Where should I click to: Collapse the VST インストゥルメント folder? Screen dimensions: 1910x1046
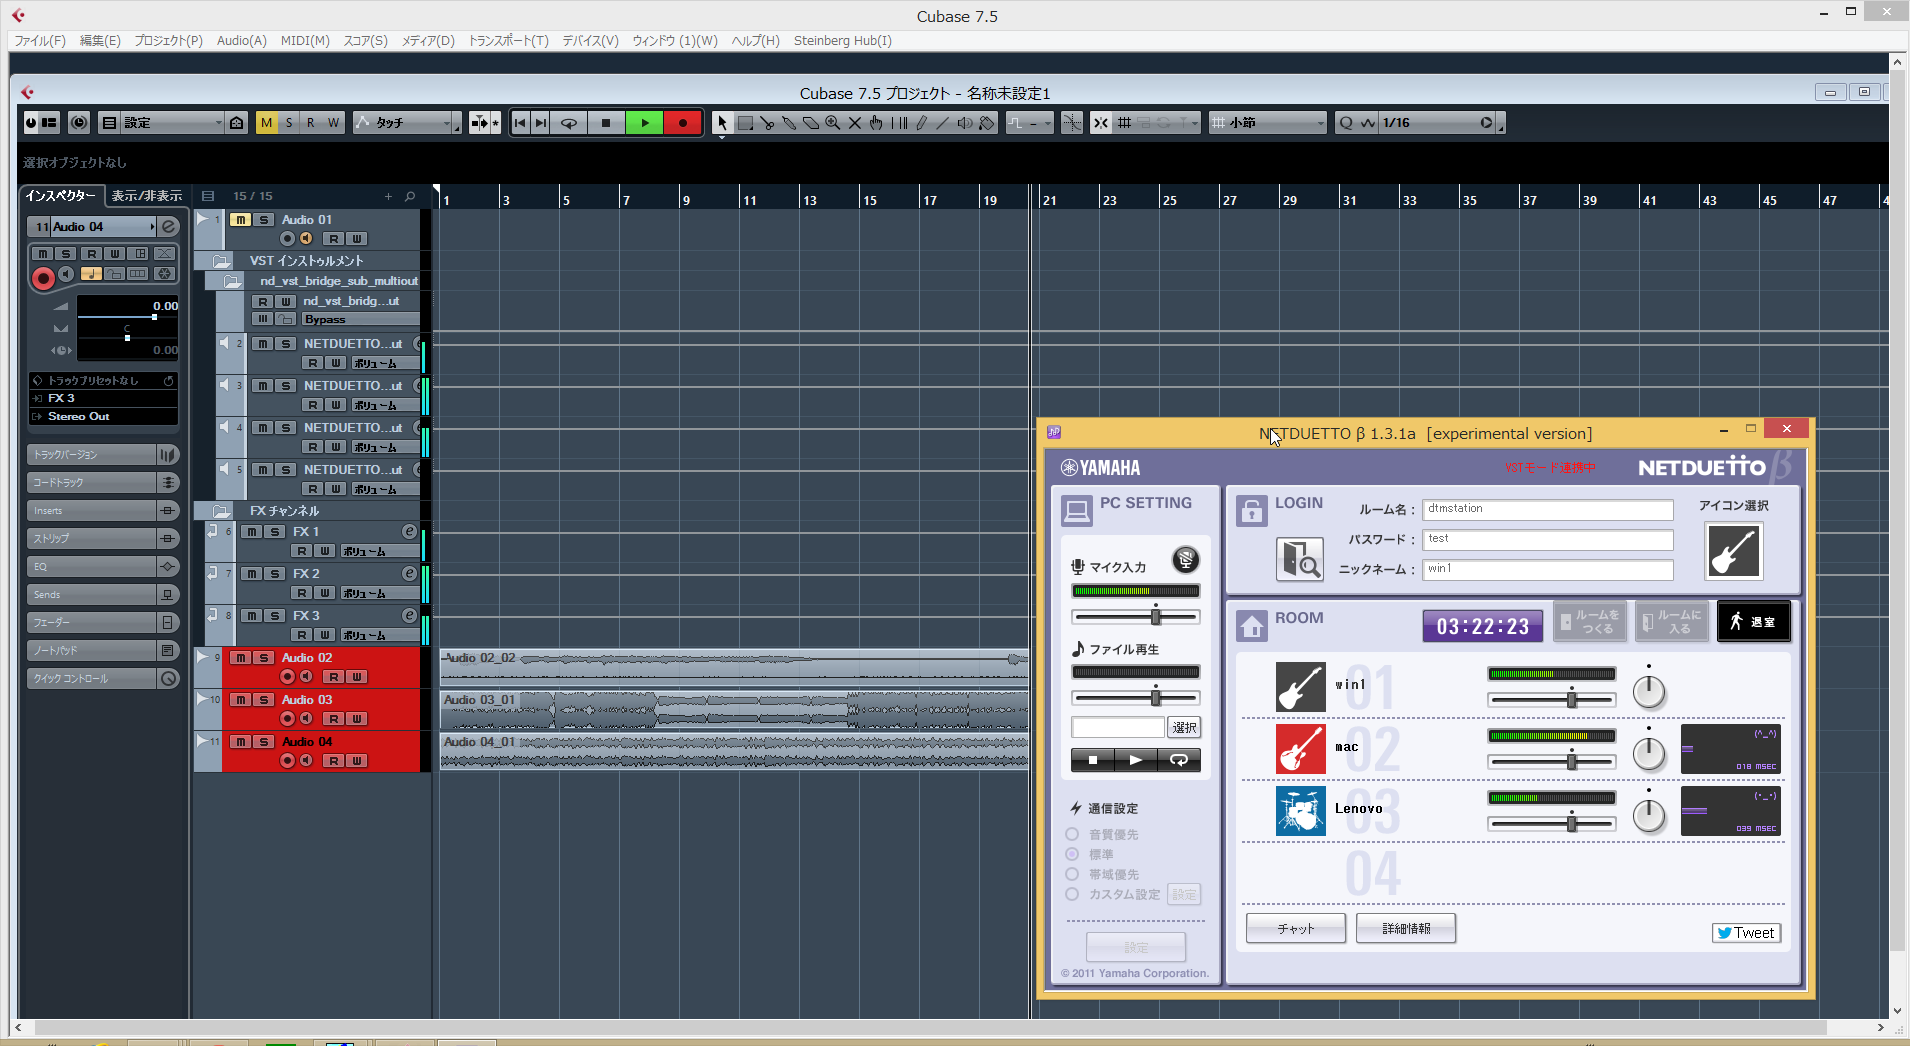click(220, 261)
